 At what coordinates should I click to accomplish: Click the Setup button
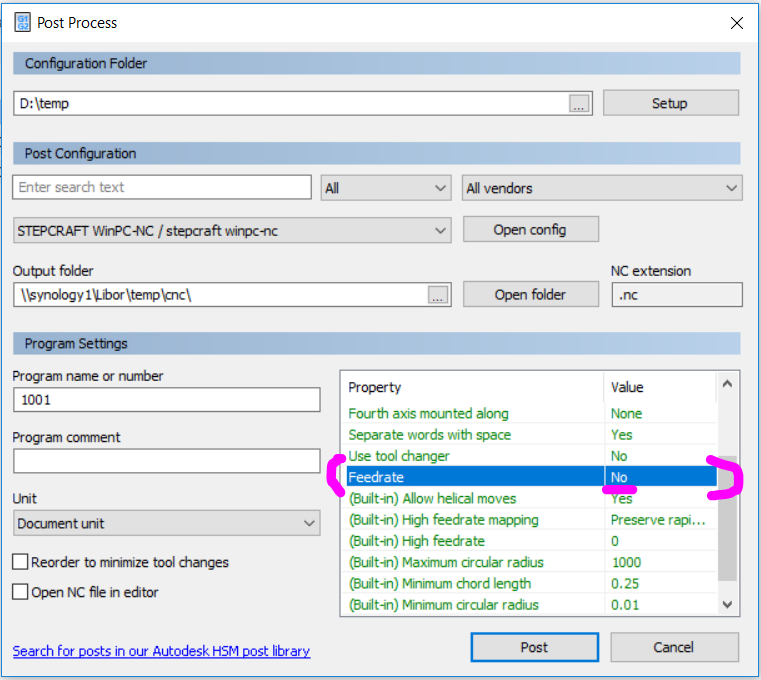(x=670, y=103)
